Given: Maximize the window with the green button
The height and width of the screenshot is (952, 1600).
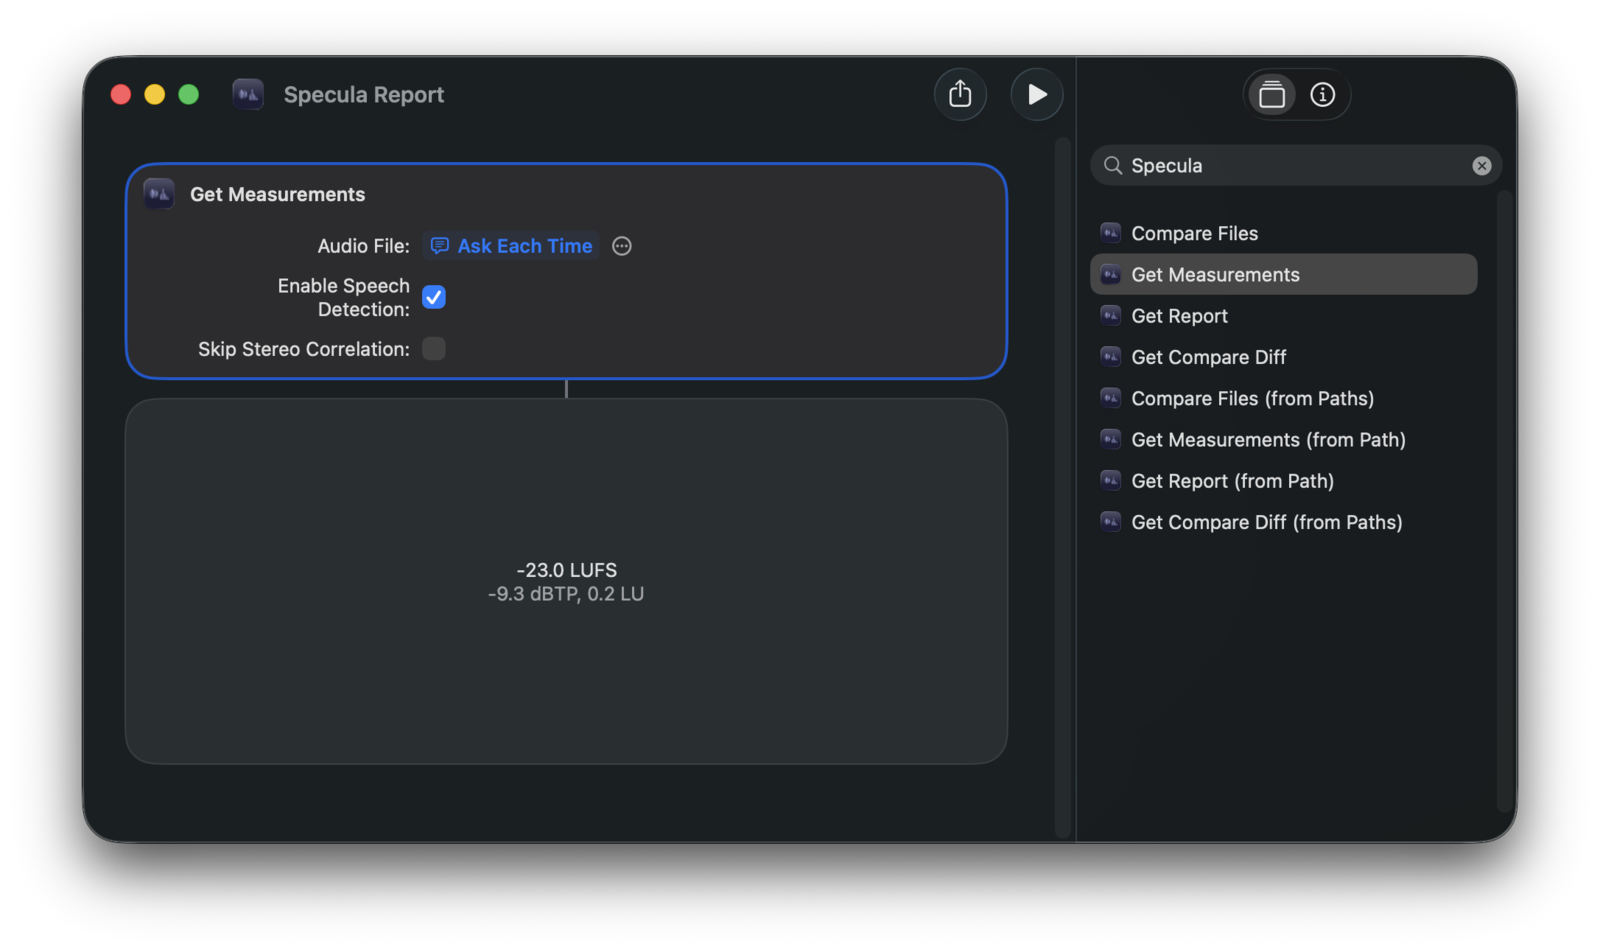Looking at the screenshot, I should [x=189, y=94].
